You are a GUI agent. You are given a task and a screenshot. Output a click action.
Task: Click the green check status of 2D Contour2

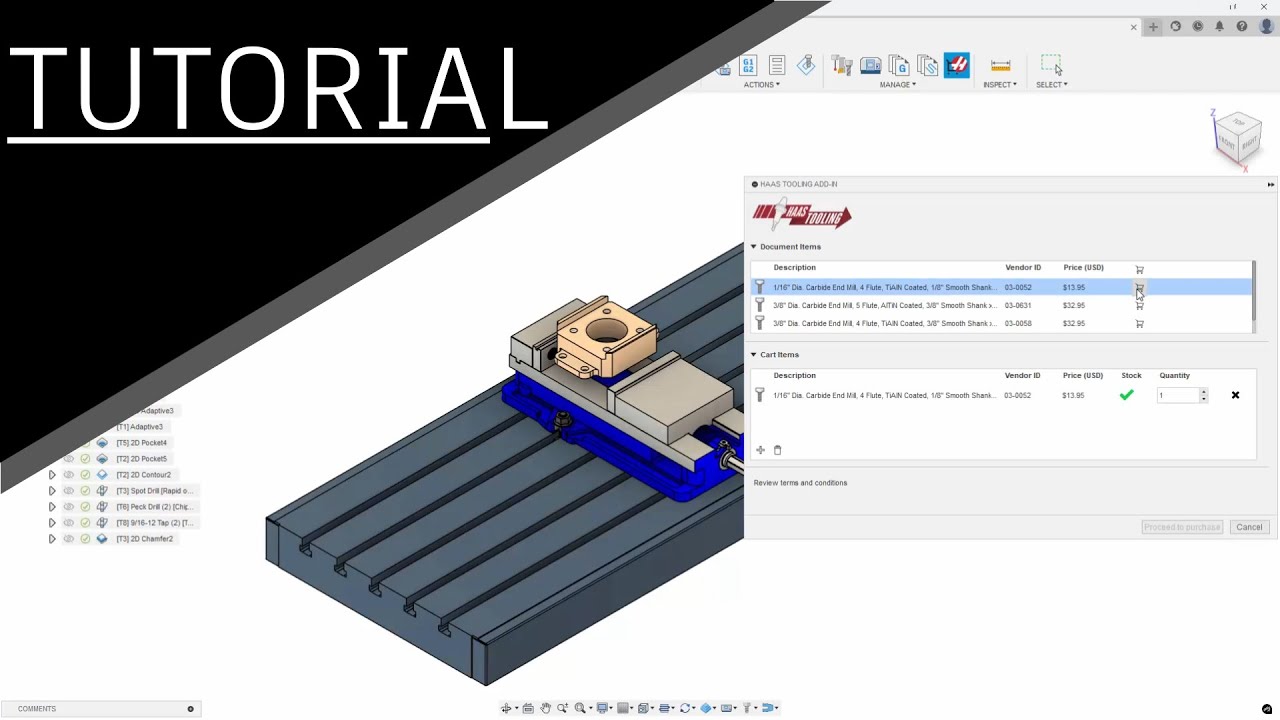(85, 475)
